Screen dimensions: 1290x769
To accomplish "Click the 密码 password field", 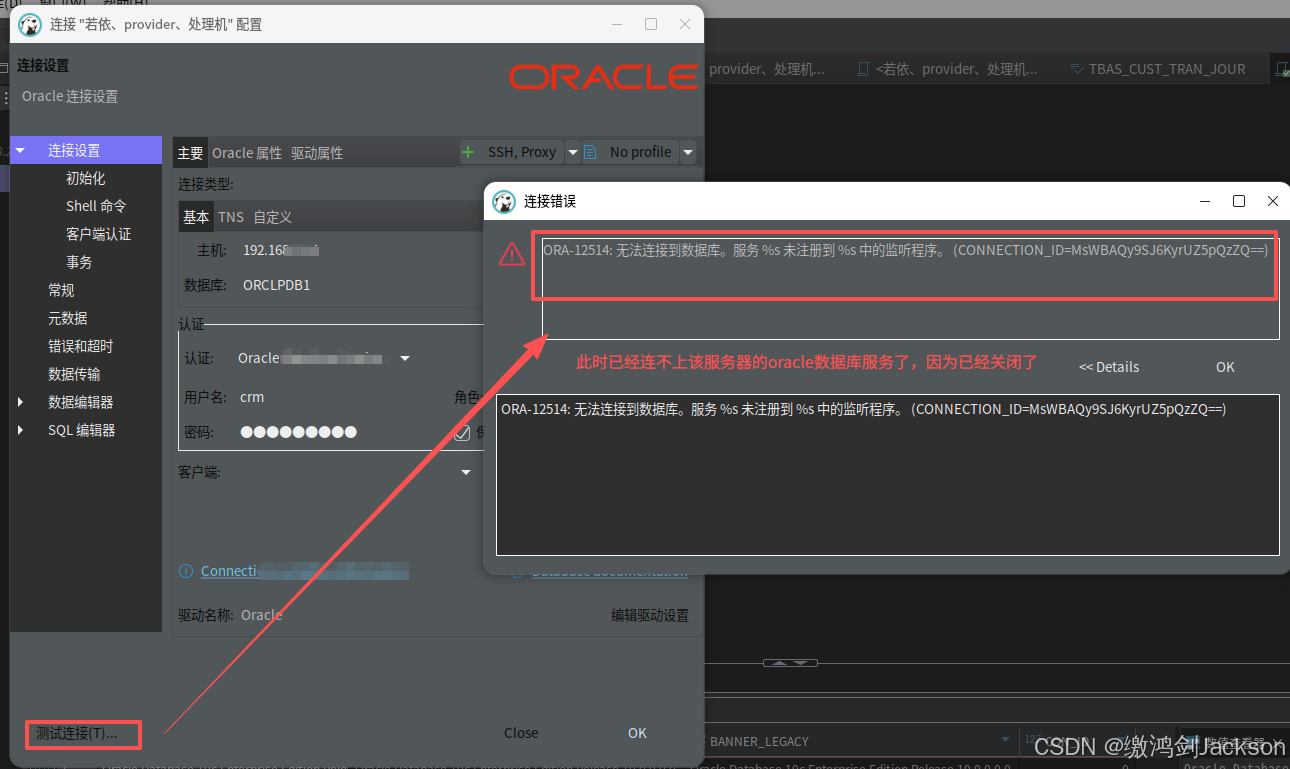I will point(340,432).
